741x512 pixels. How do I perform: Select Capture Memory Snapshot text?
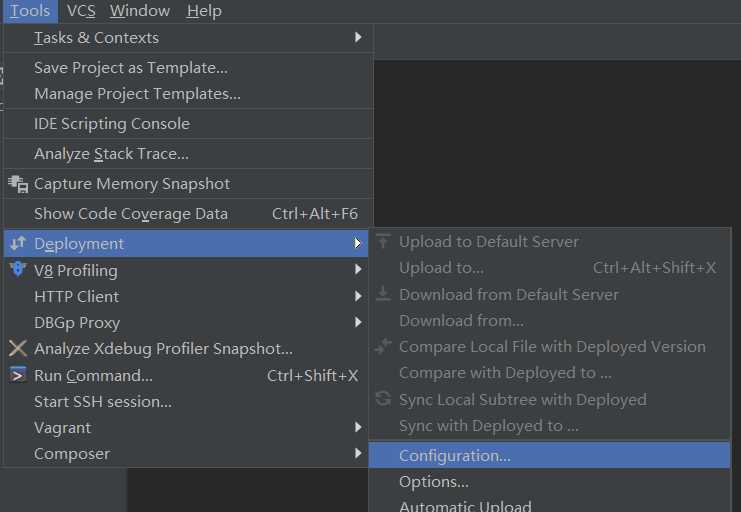tap(132, 184)
